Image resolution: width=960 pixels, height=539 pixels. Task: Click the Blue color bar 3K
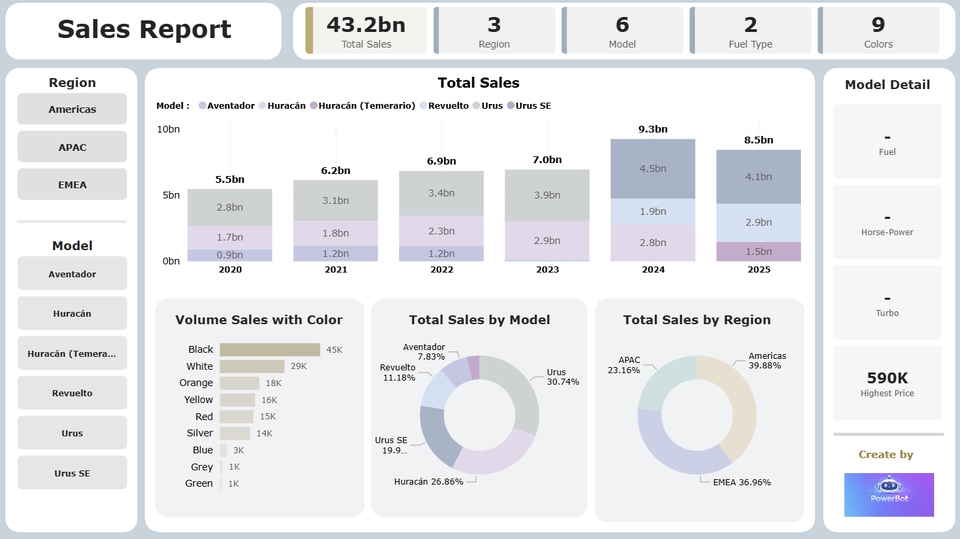[223, 450]
